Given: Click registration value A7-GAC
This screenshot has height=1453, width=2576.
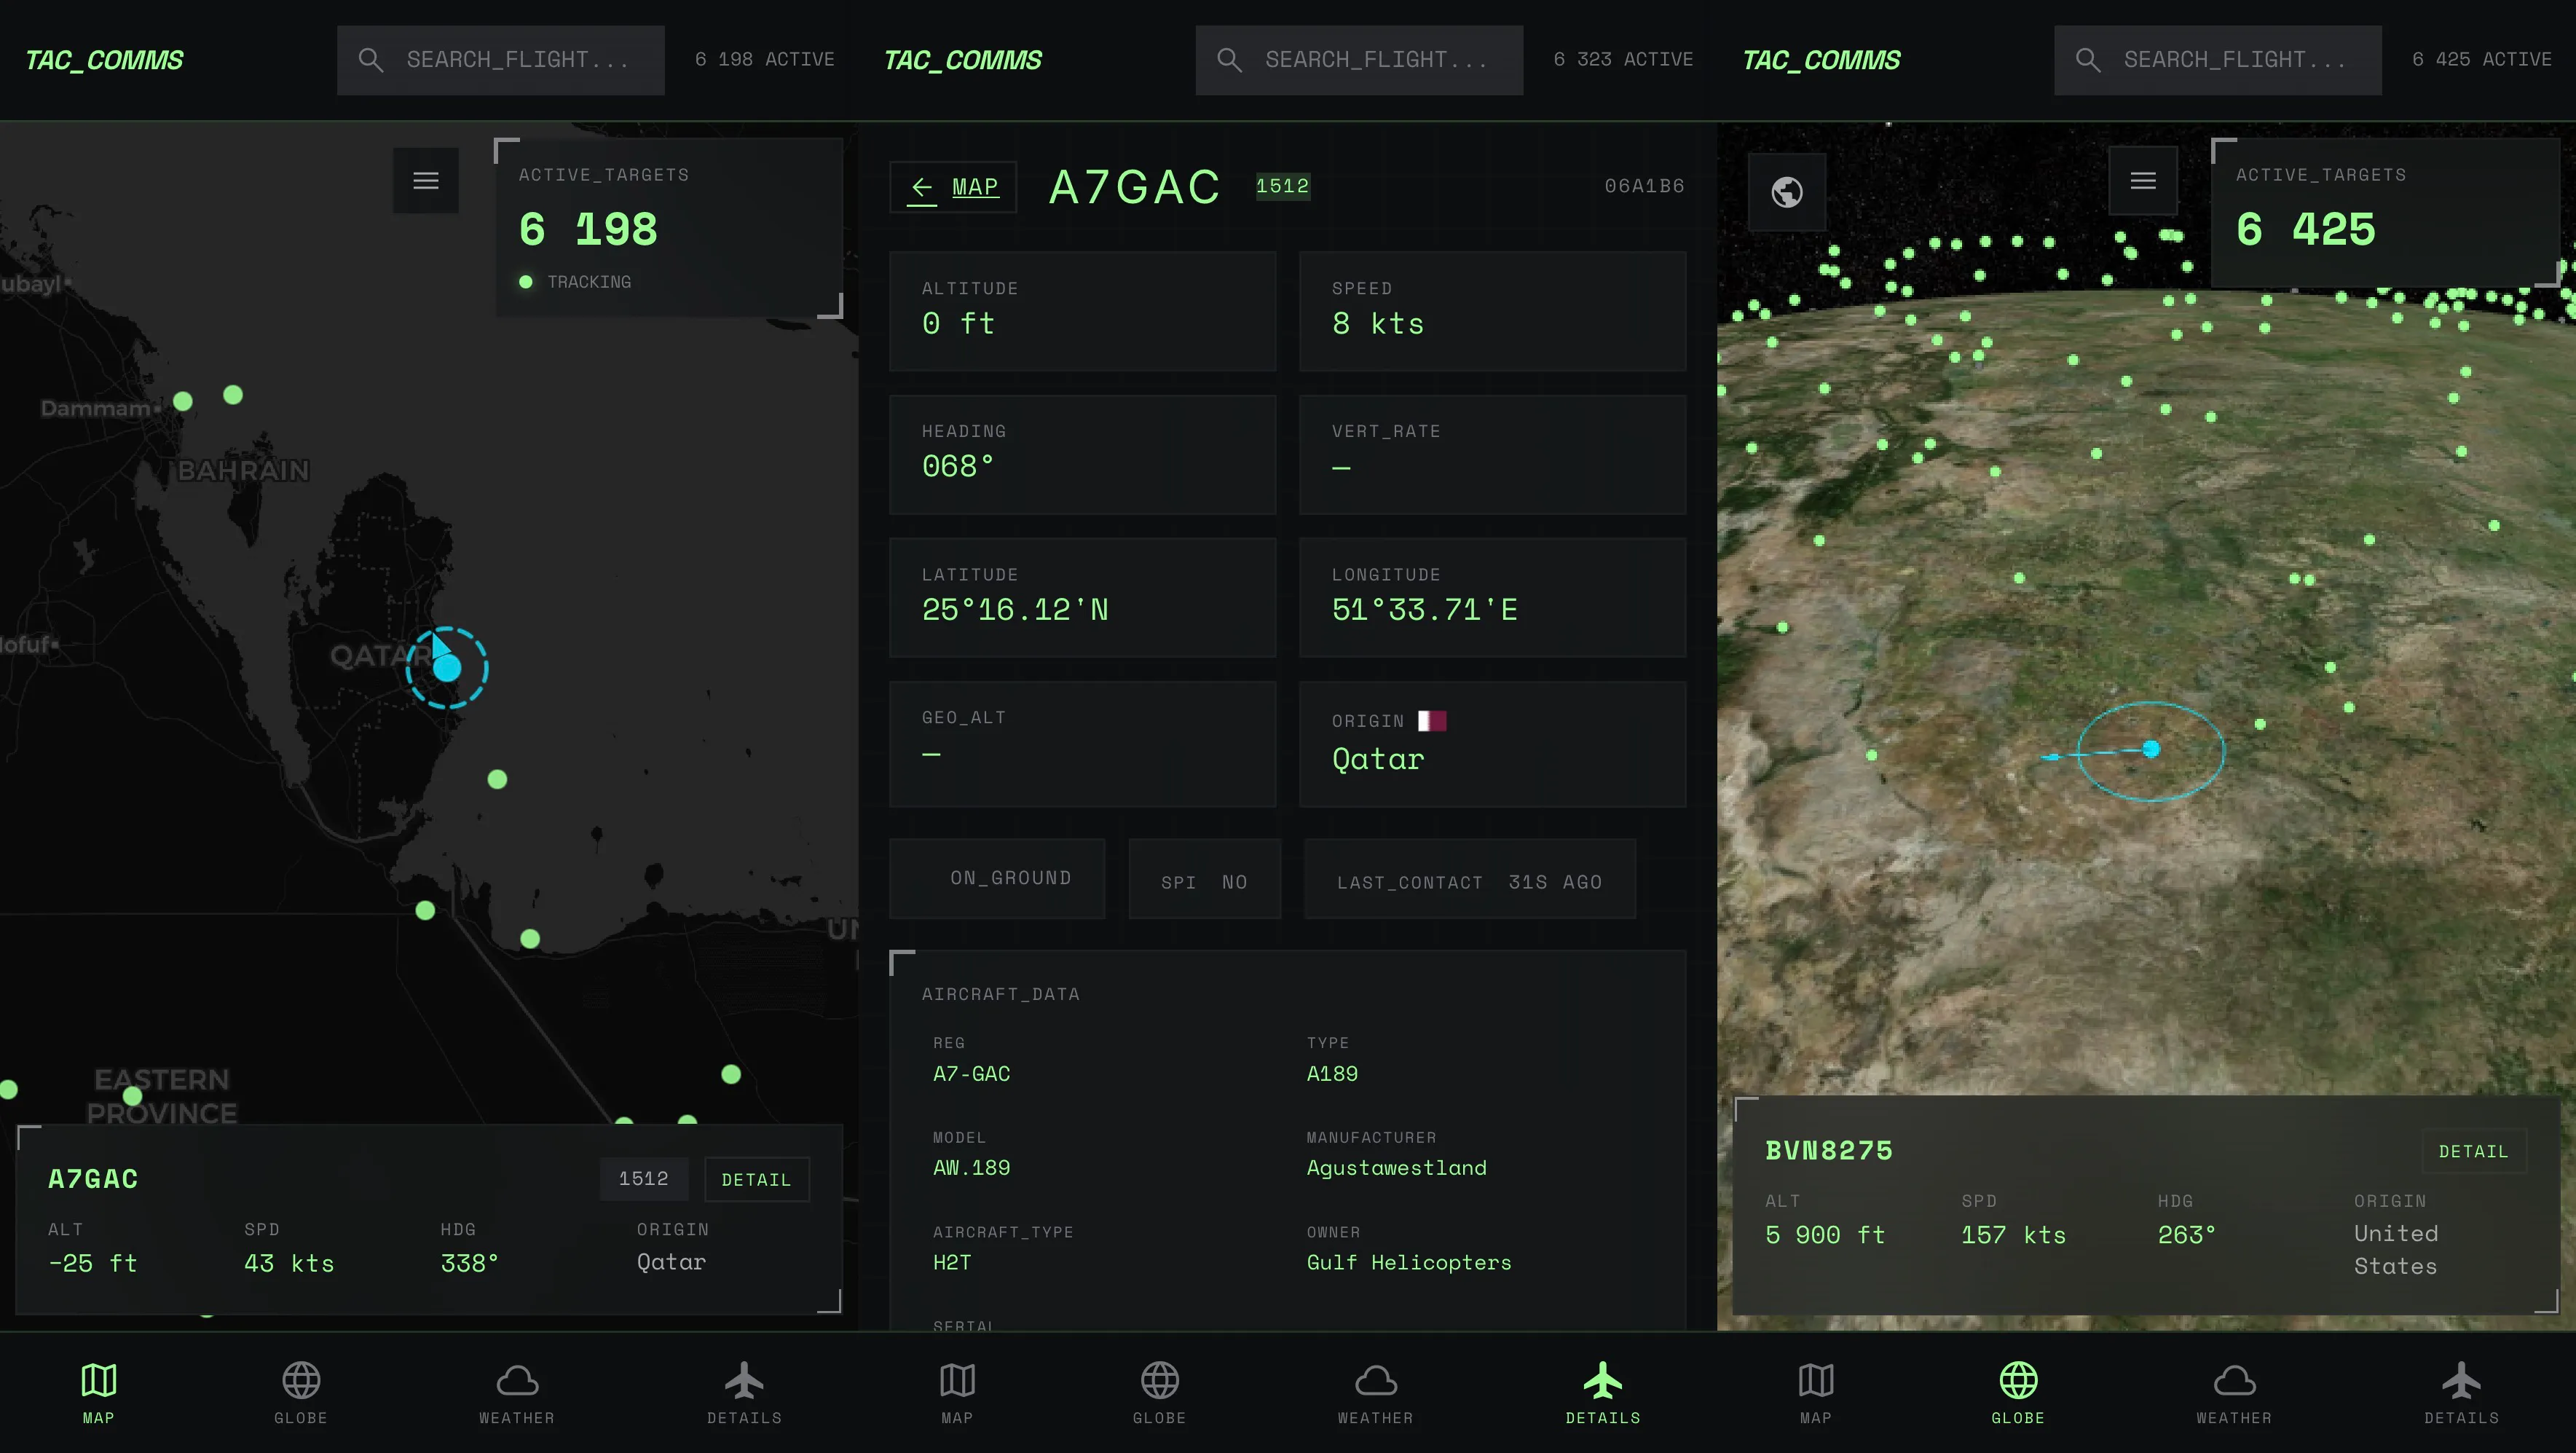Looking at the screenshot, I should 971,1074.
